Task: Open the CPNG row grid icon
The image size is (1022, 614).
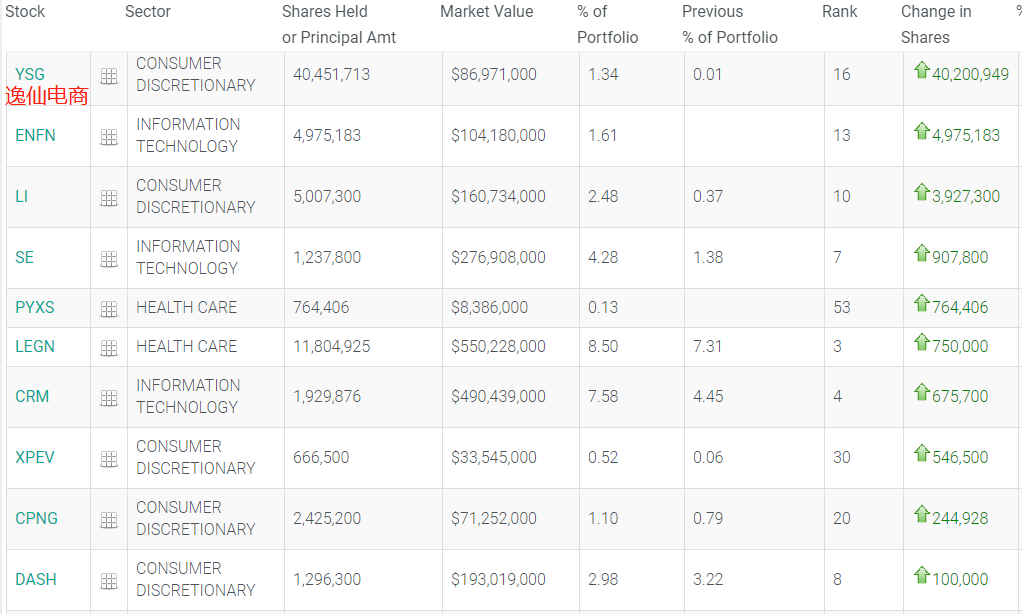Action: coord(109,520)
